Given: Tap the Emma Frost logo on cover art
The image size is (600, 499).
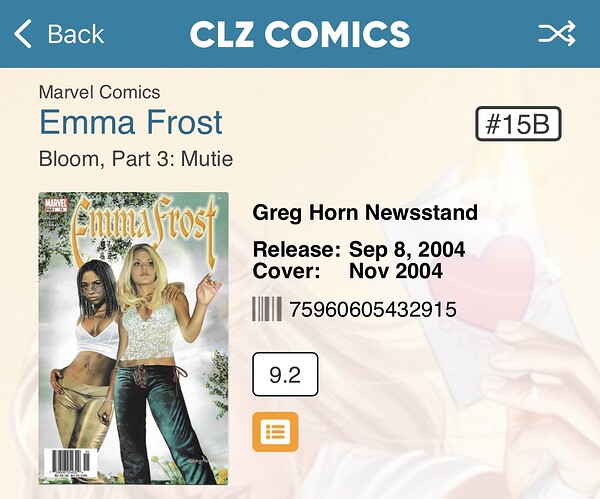Looking at the screenshot, I should click(145, 227).
